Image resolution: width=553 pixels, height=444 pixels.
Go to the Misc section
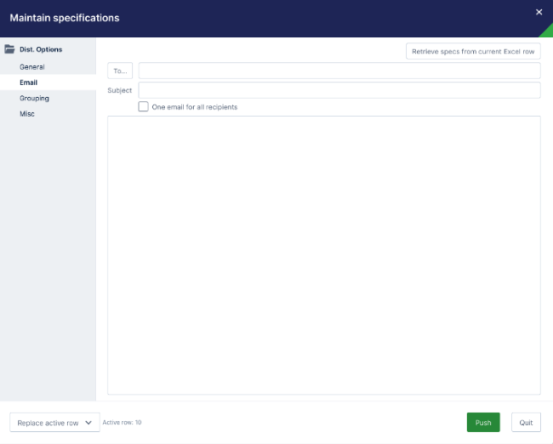[x=27, y=114]
